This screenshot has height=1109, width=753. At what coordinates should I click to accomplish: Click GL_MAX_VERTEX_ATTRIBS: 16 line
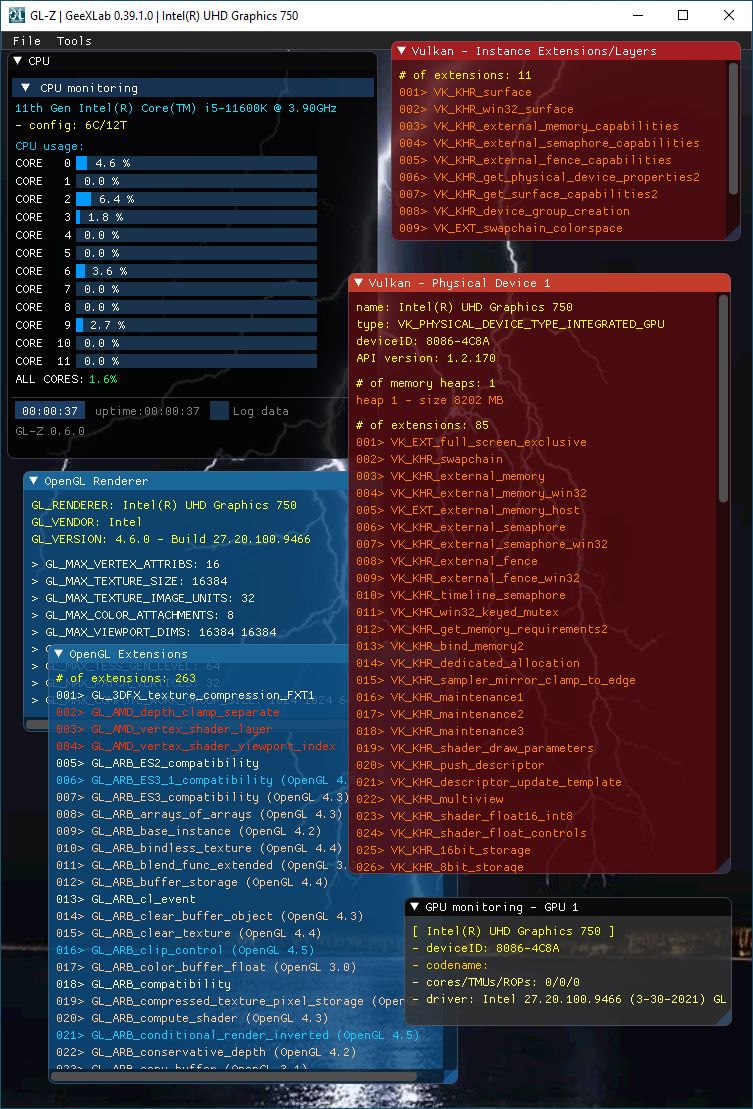[x=125, y=564]
